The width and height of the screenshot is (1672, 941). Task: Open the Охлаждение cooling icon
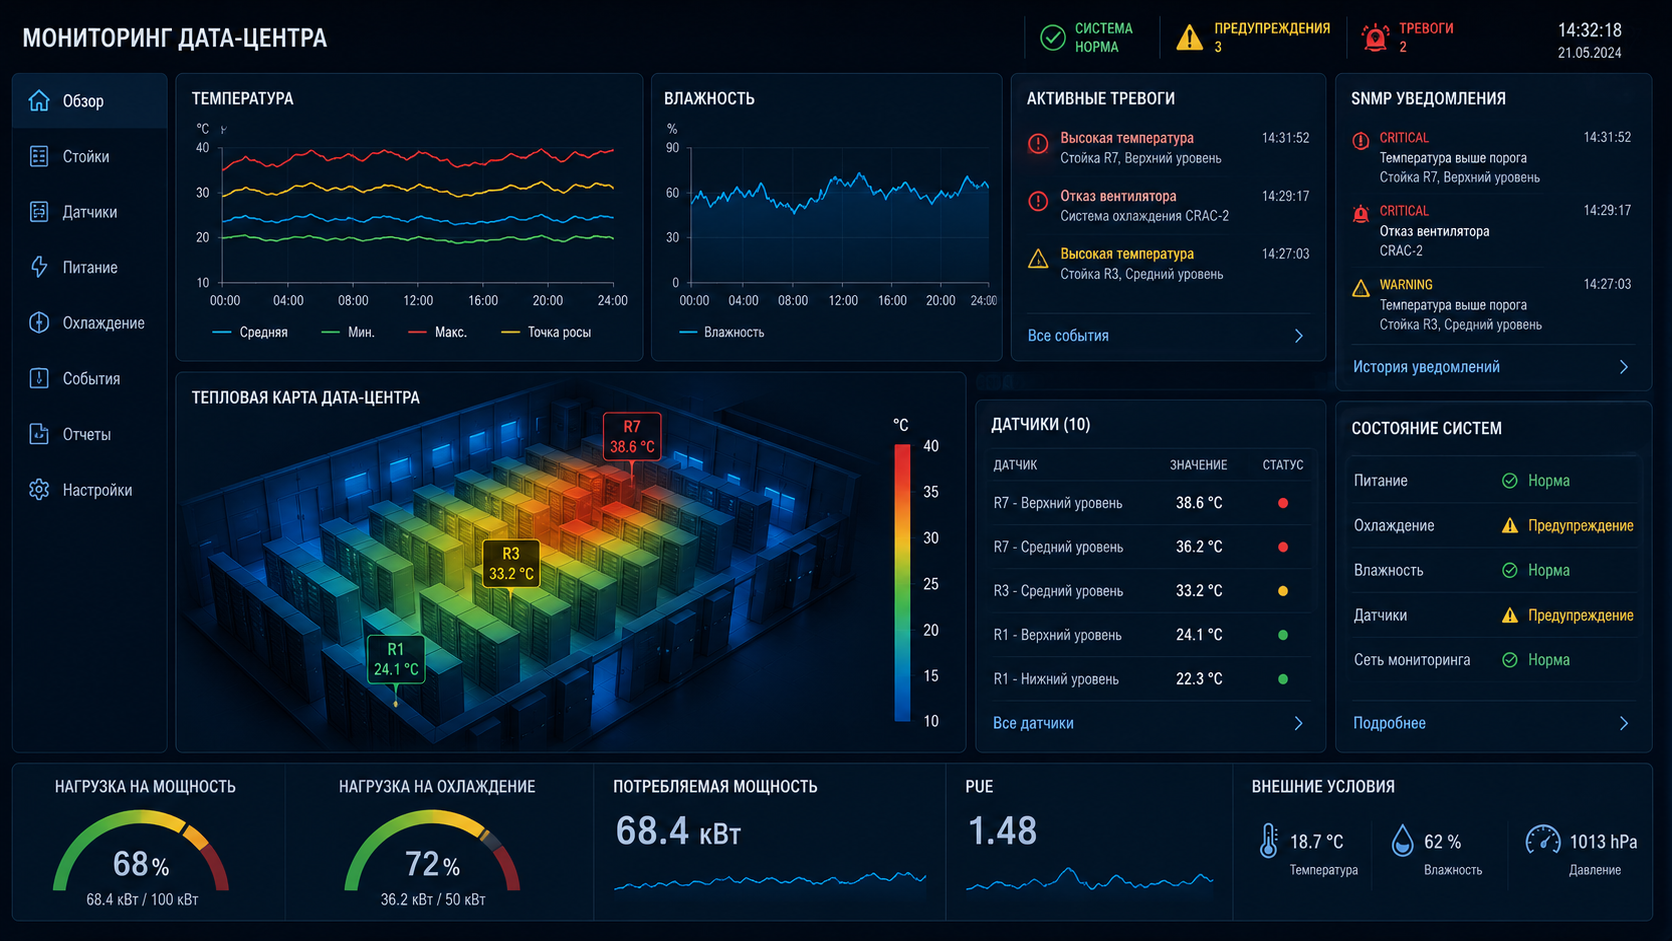pos(39,323)
